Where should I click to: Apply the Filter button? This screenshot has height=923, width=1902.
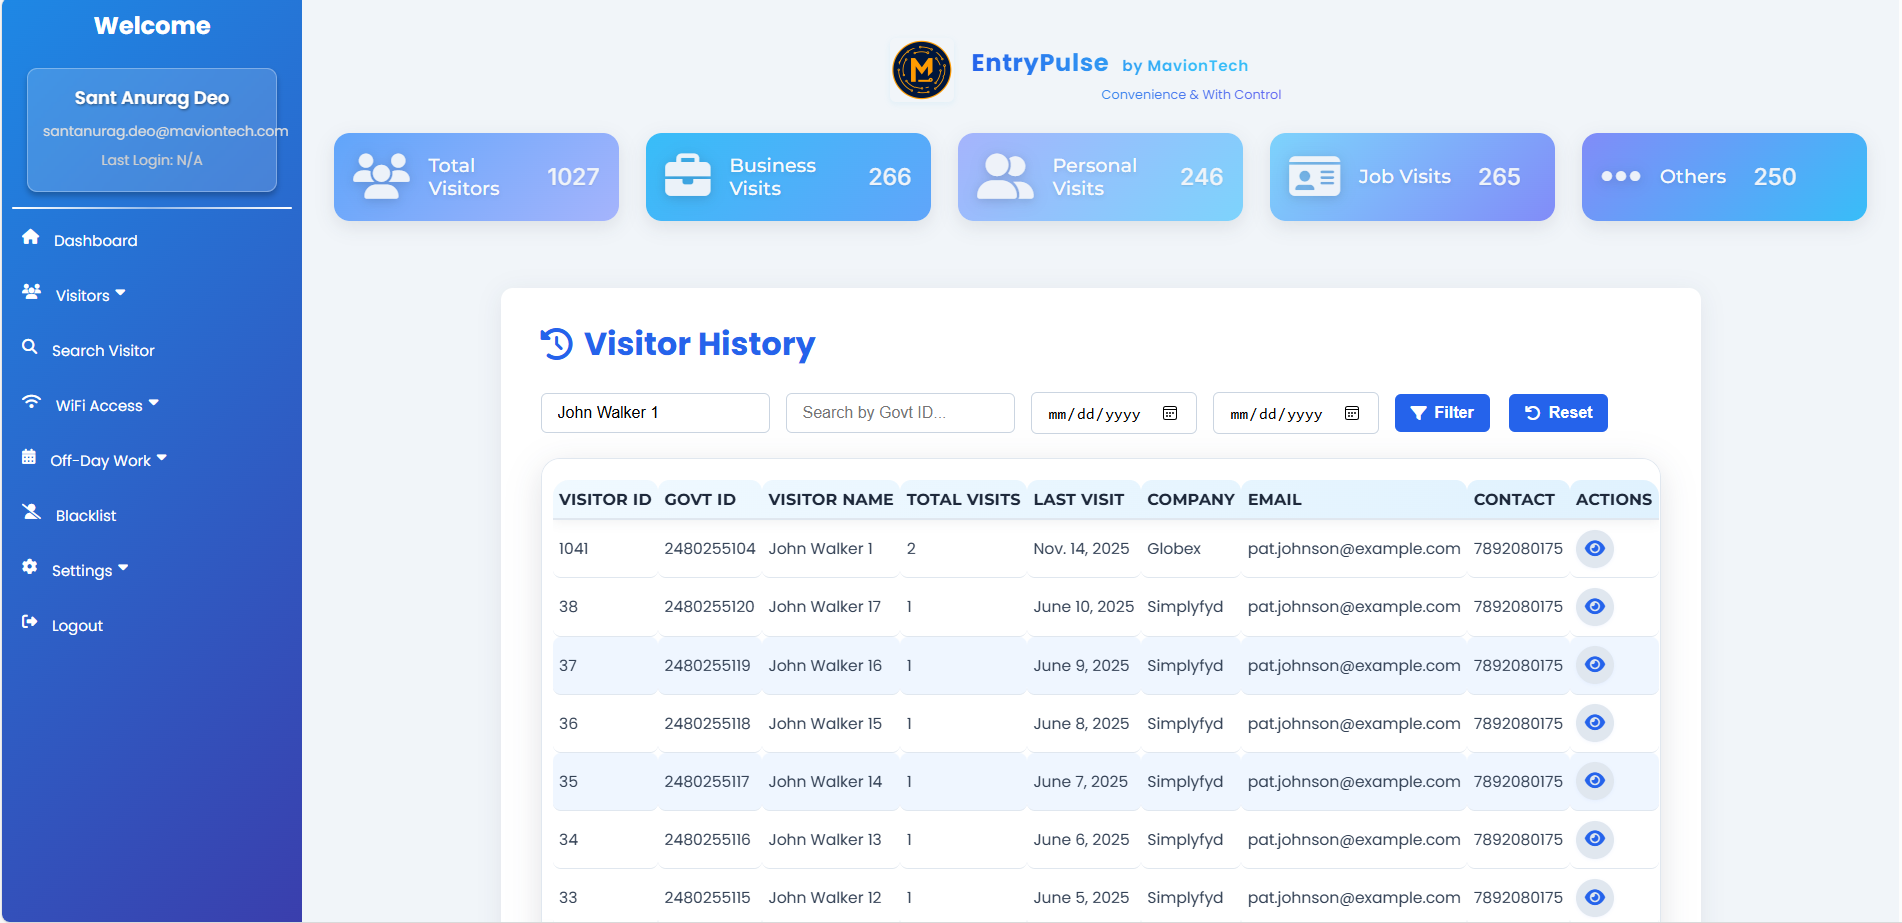1441,413
